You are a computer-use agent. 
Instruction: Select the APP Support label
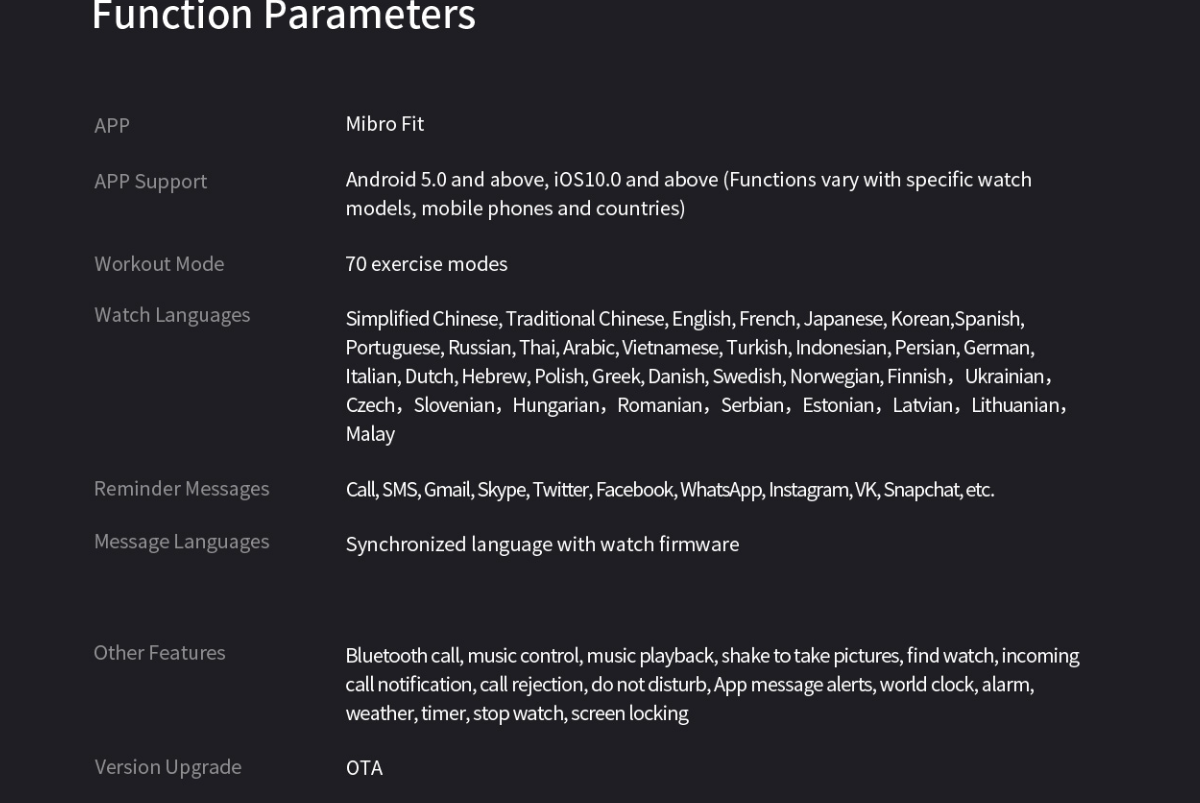coord(151,181)
